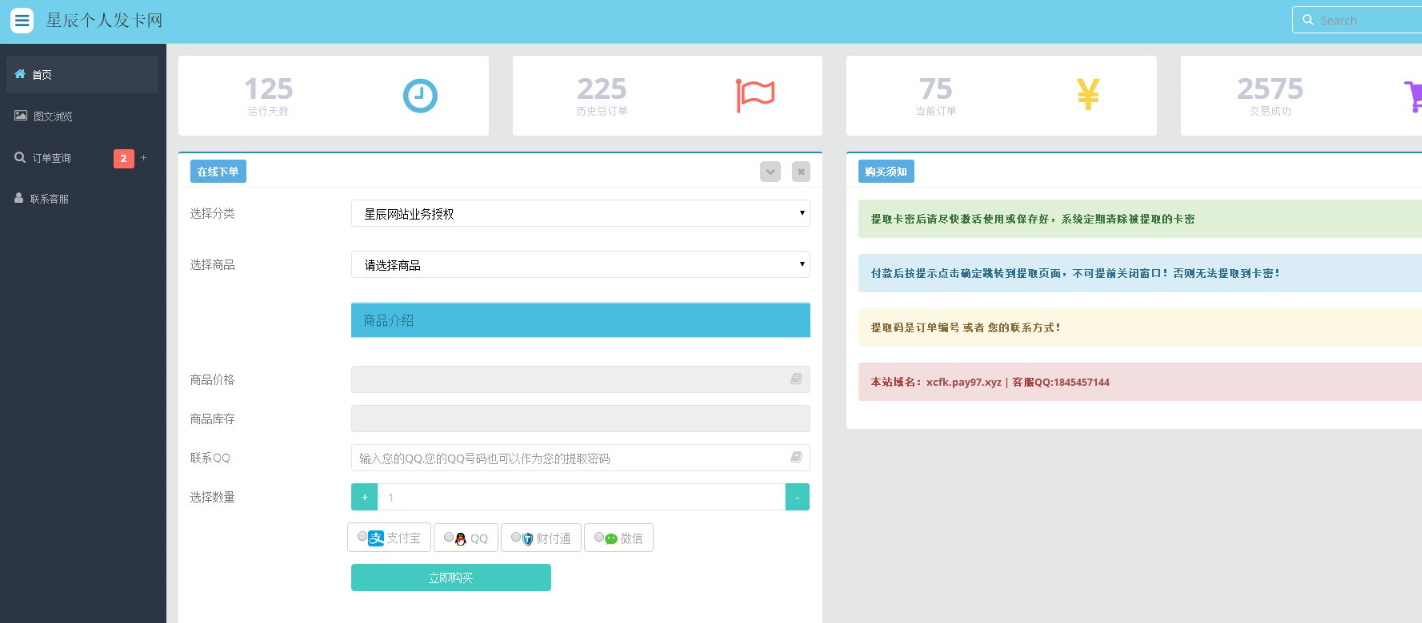Viewport: 1422px width, 623px height.
Task: Select 财付通 payment radio button
Action: (516, 537)
